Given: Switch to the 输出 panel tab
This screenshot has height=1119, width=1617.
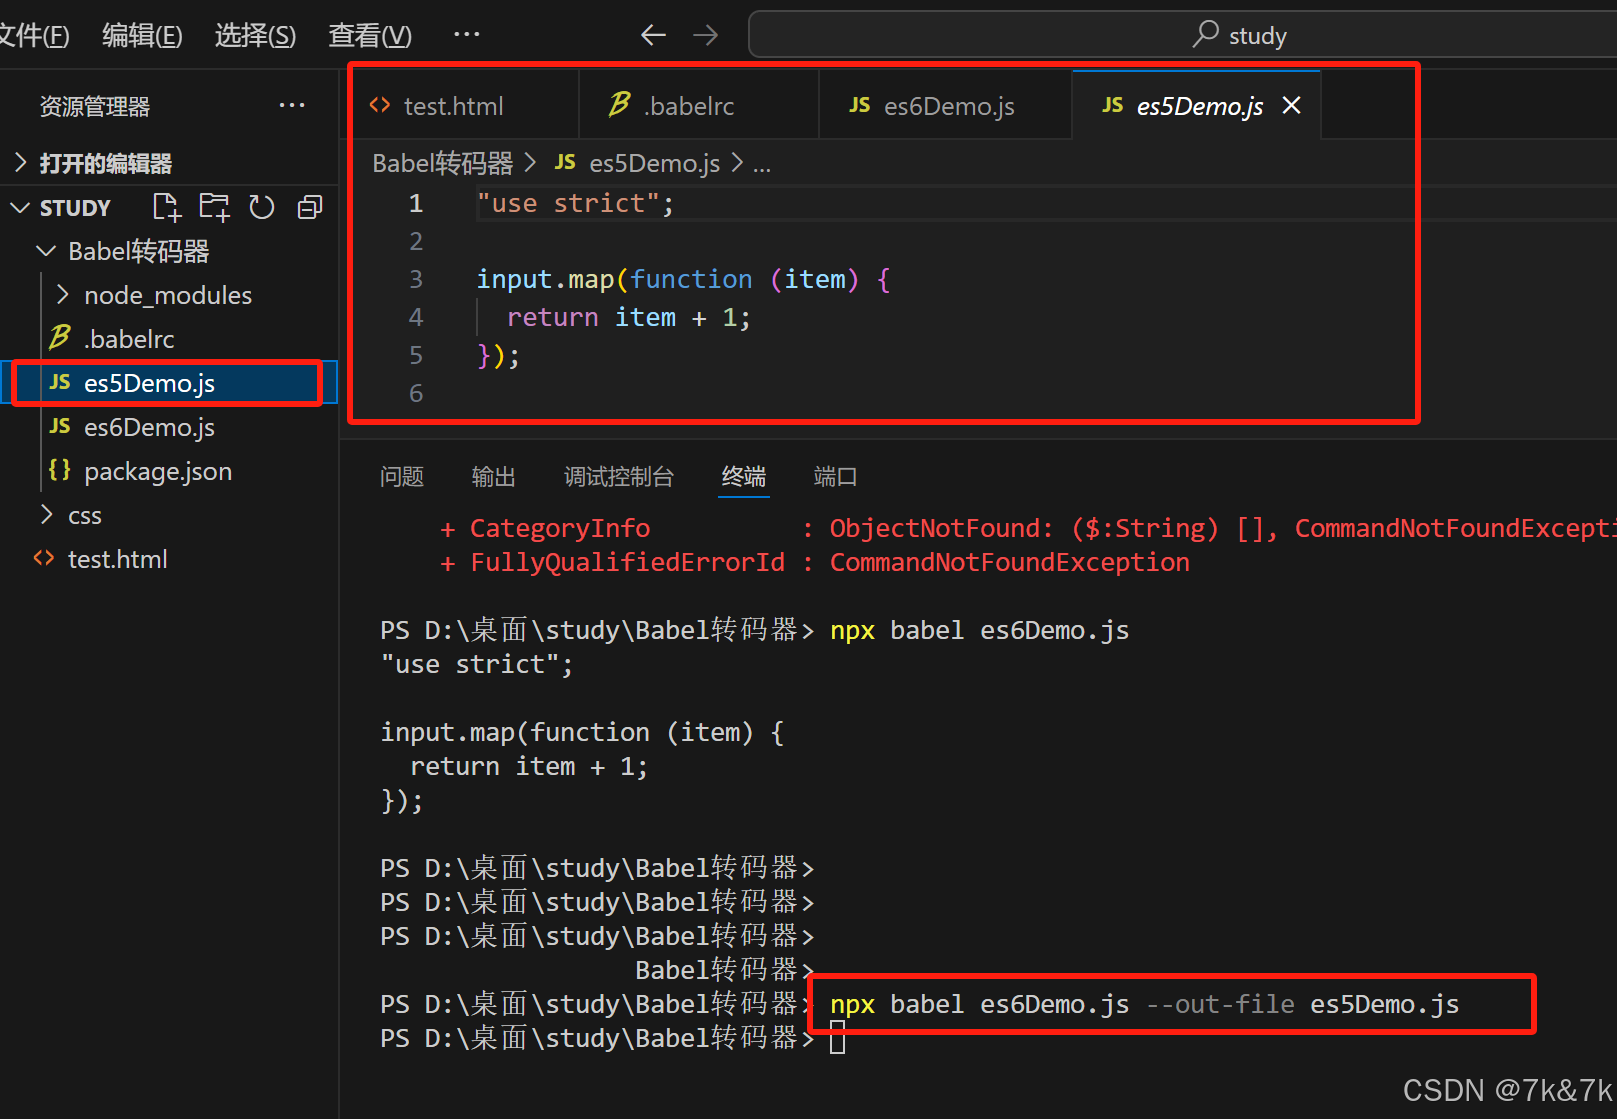Looking at the screenshot, I should pos(493,477).
